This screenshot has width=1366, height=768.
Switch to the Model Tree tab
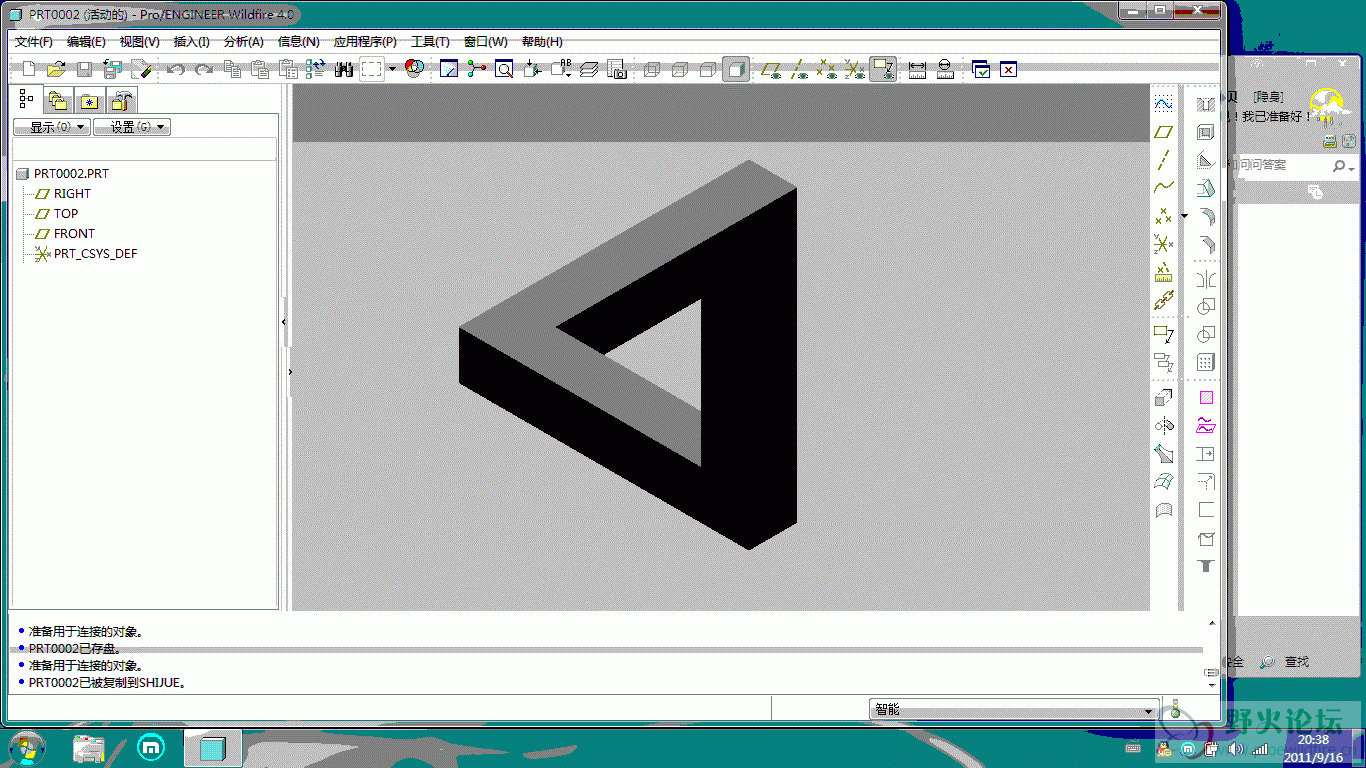(26, 99)
